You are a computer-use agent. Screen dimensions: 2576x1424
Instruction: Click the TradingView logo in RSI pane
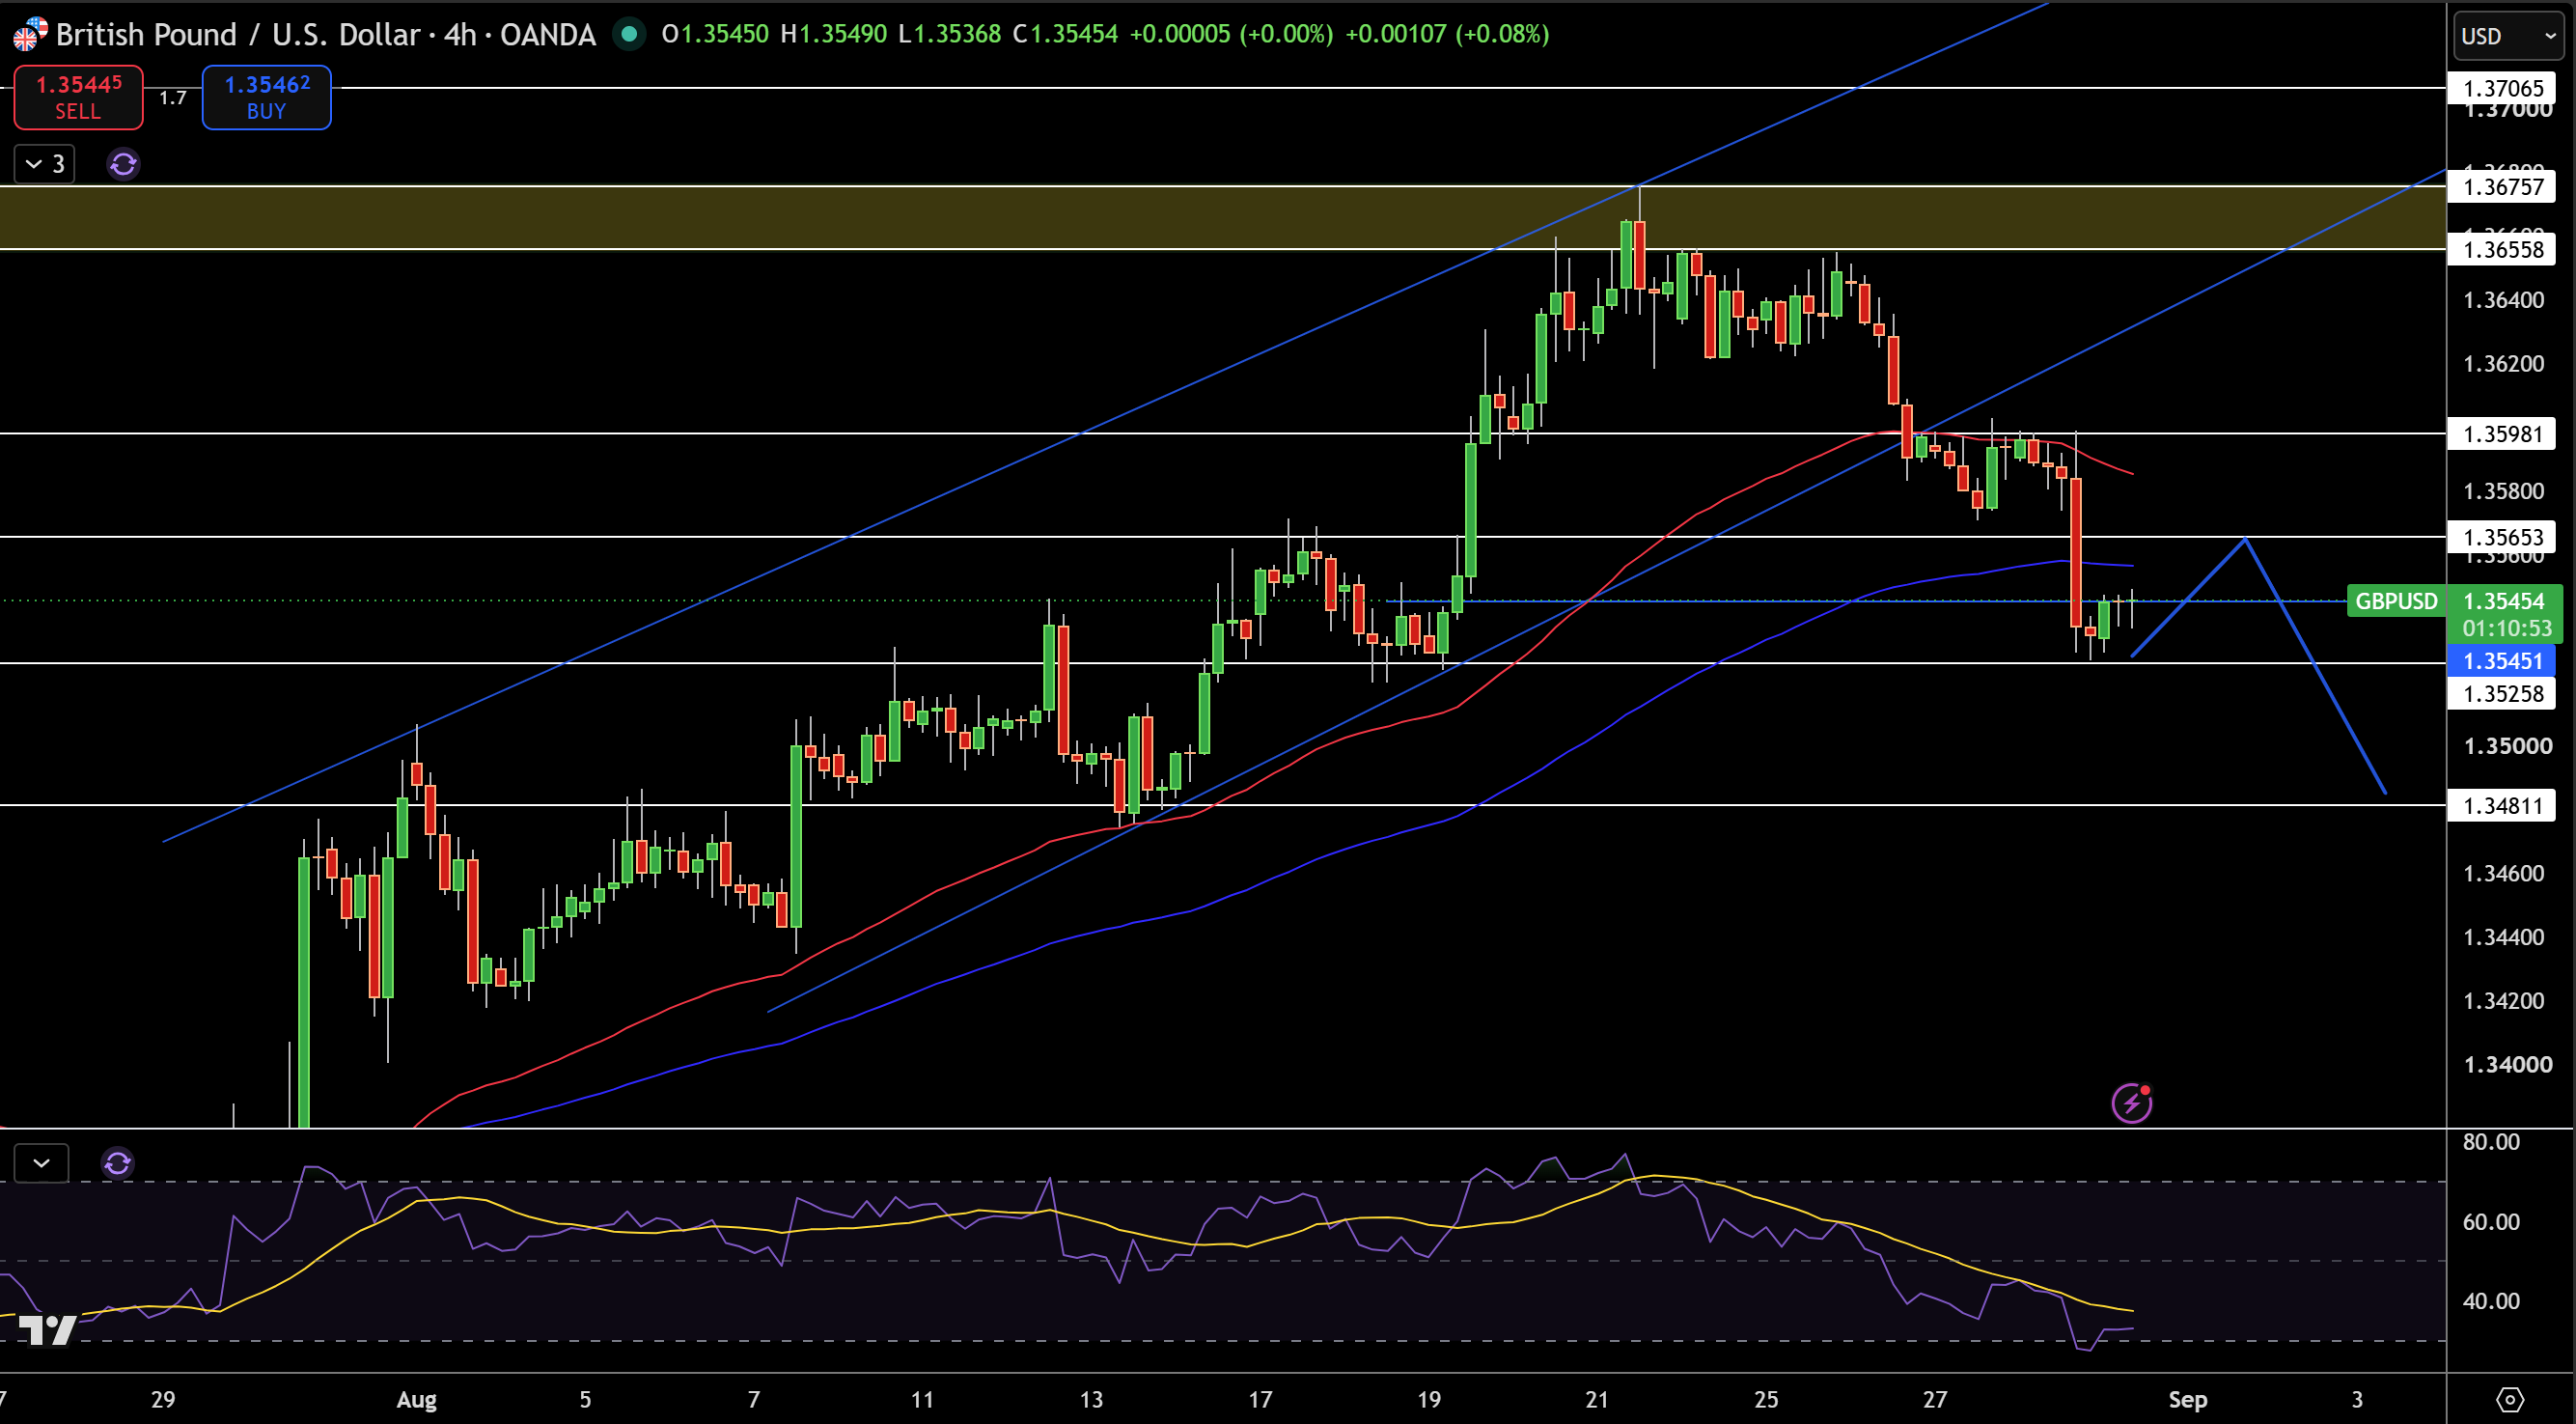47,1329
